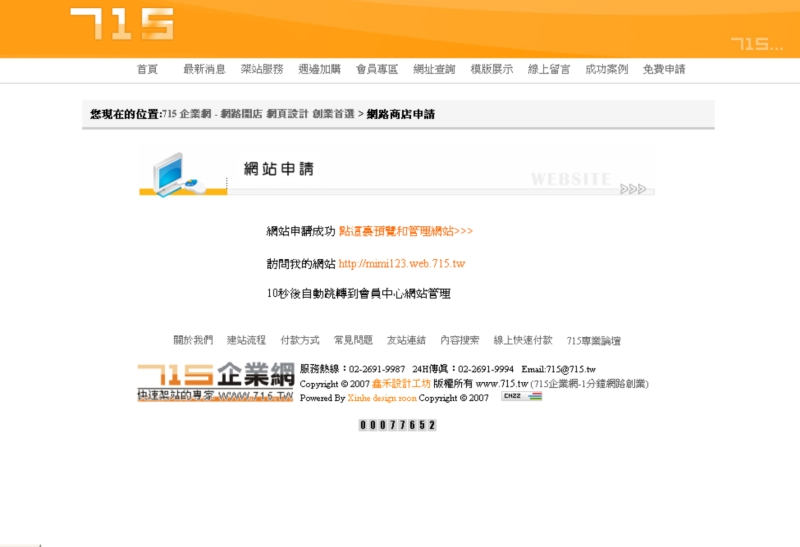Click the CNZZ statistics badge icon
This screenshot has width=800, height=547.
click(x=521, y=397)
